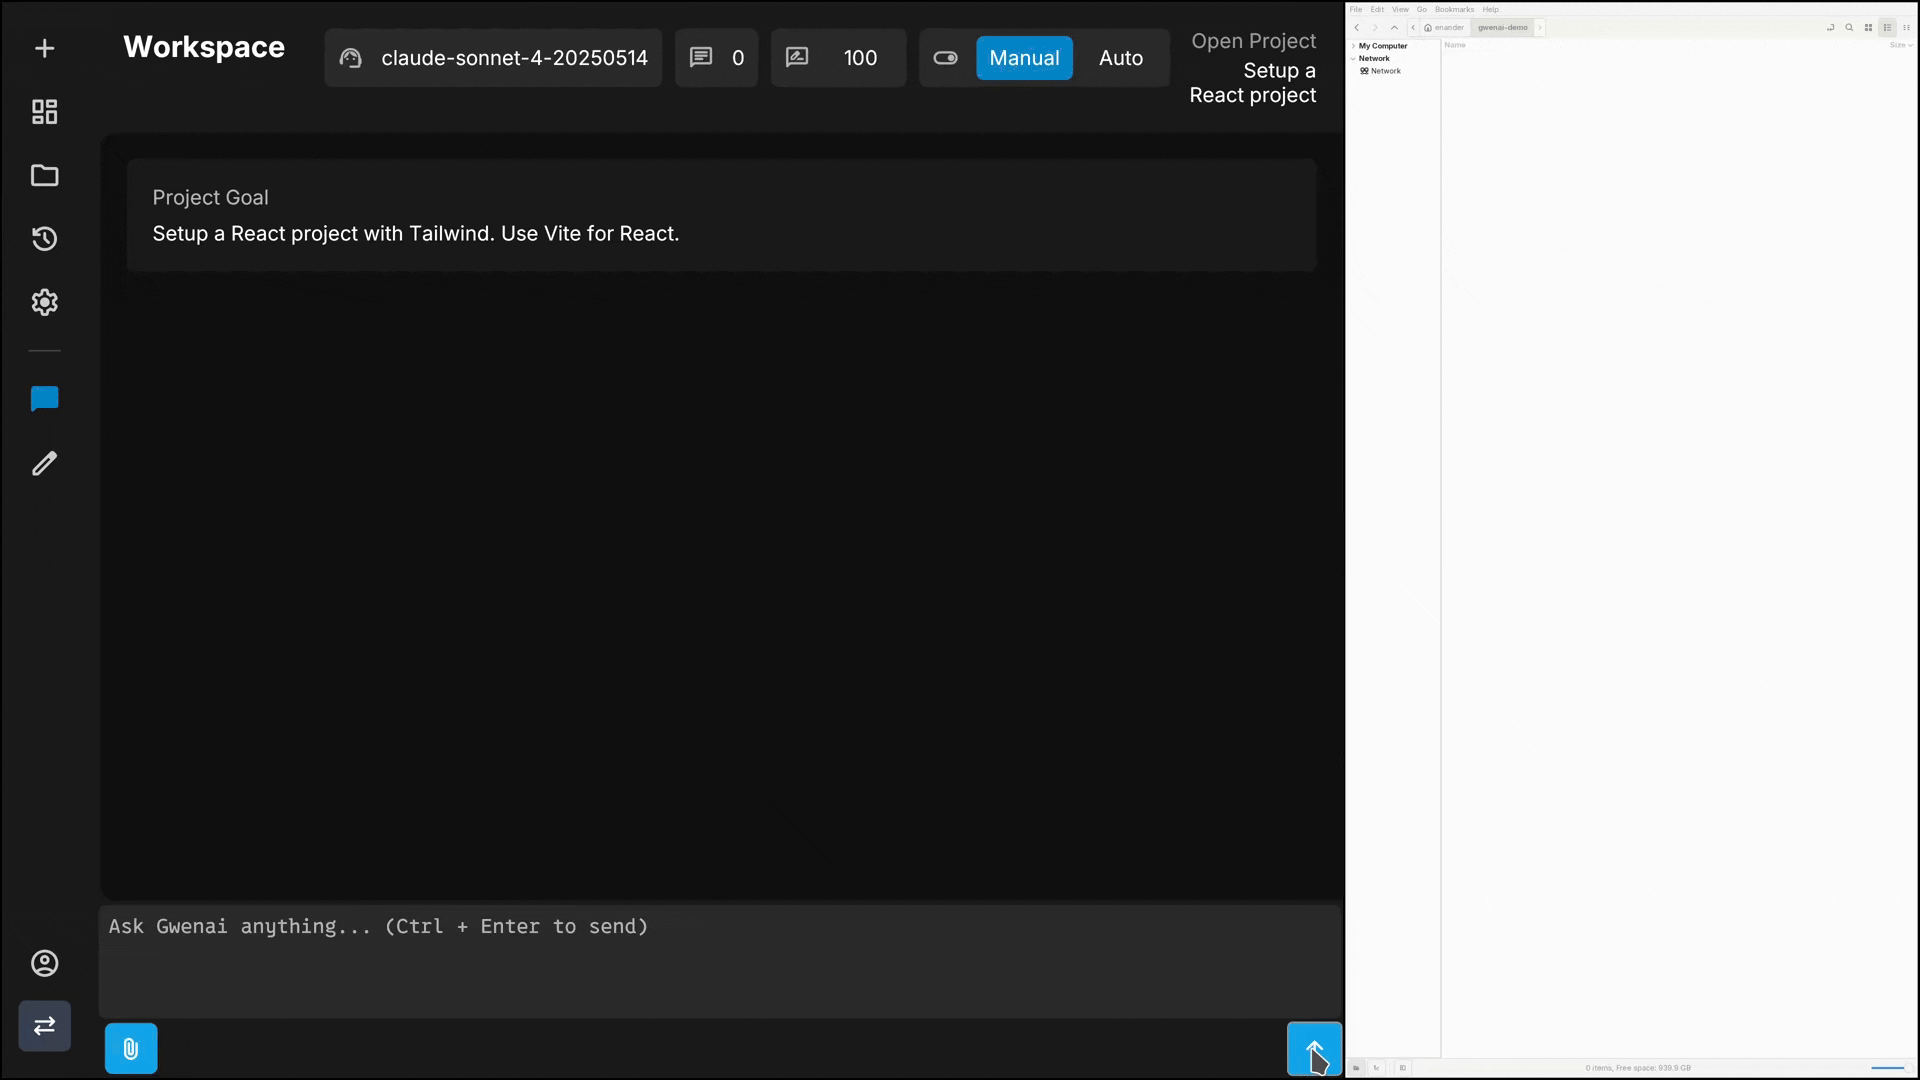Click the swap arrows icon
The width and height of the screenshot is (1920, 1080).
click(x=44, y=1026)
